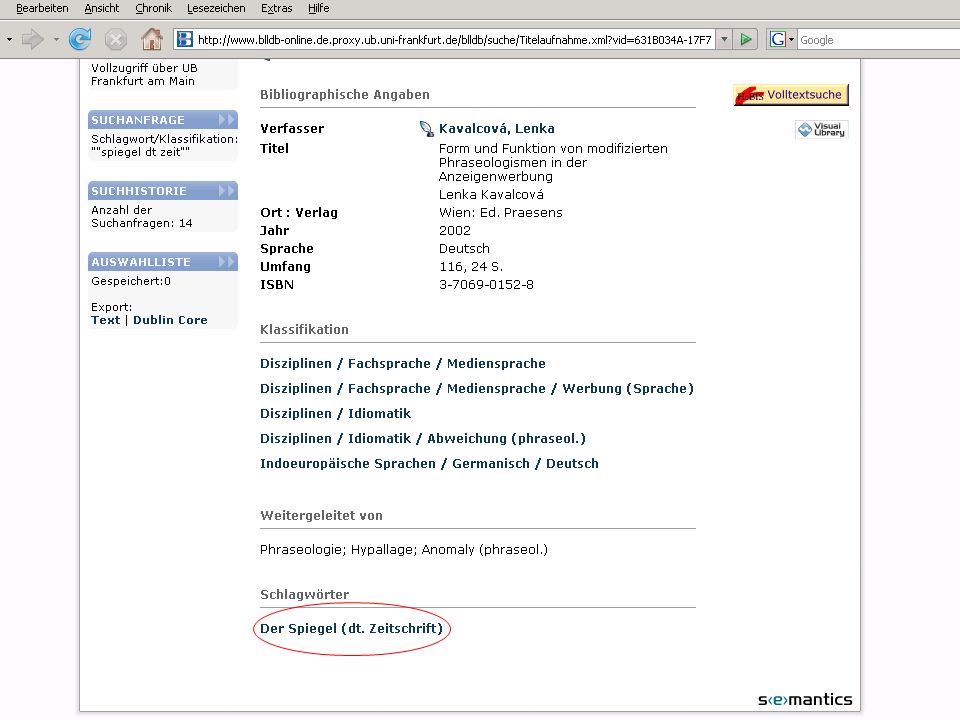
Task: Open Disziplinen / Idiomatik classification link
Action: (336, 414)
